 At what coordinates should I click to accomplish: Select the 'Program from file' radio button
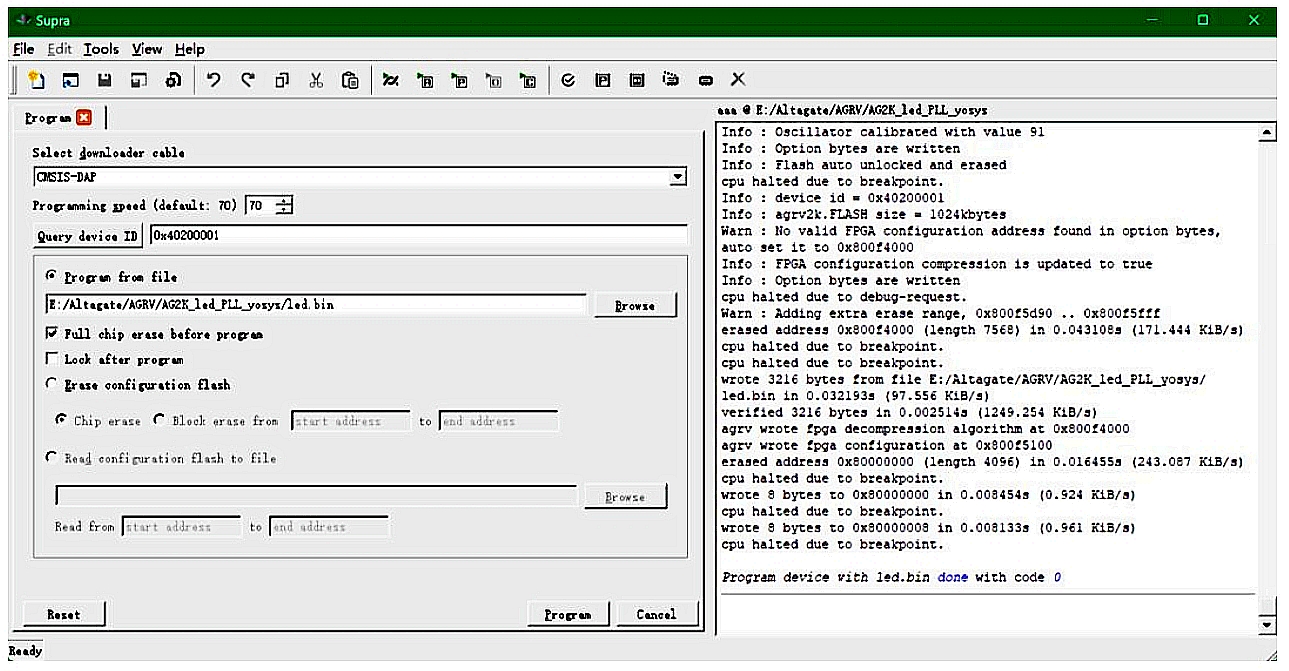coord(50,276)
